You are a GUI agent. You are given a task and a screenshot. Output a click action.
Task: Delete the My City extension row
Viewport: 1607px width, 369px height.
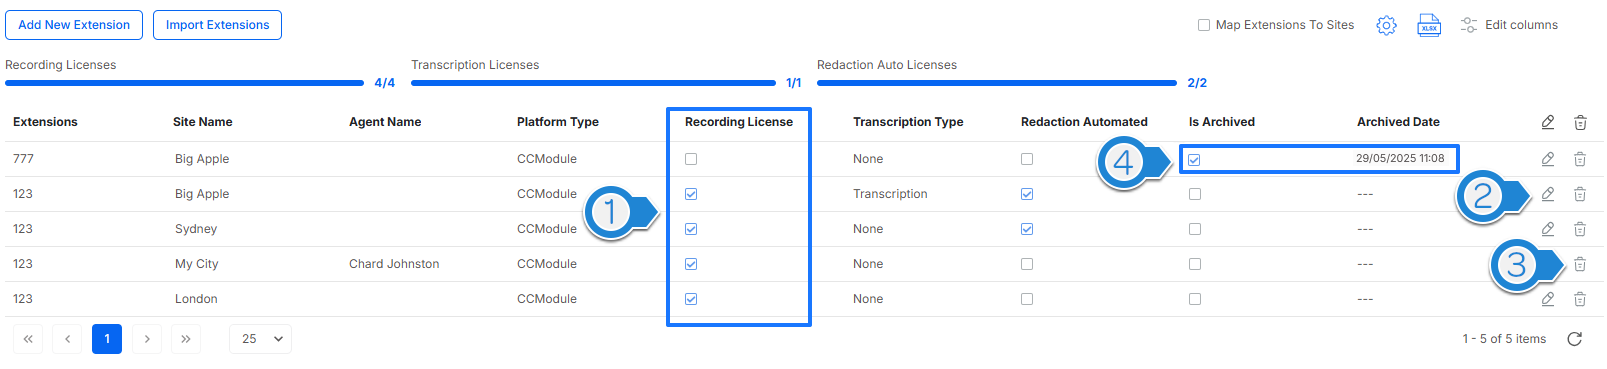point(1580,264)
